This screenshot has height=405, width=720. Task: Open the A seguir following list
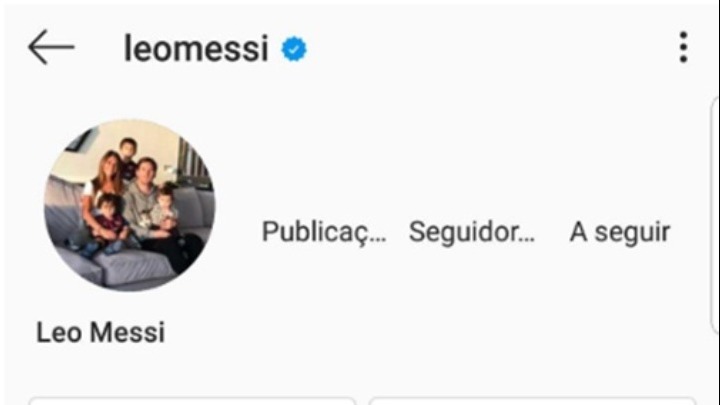(x=620, y=232)
